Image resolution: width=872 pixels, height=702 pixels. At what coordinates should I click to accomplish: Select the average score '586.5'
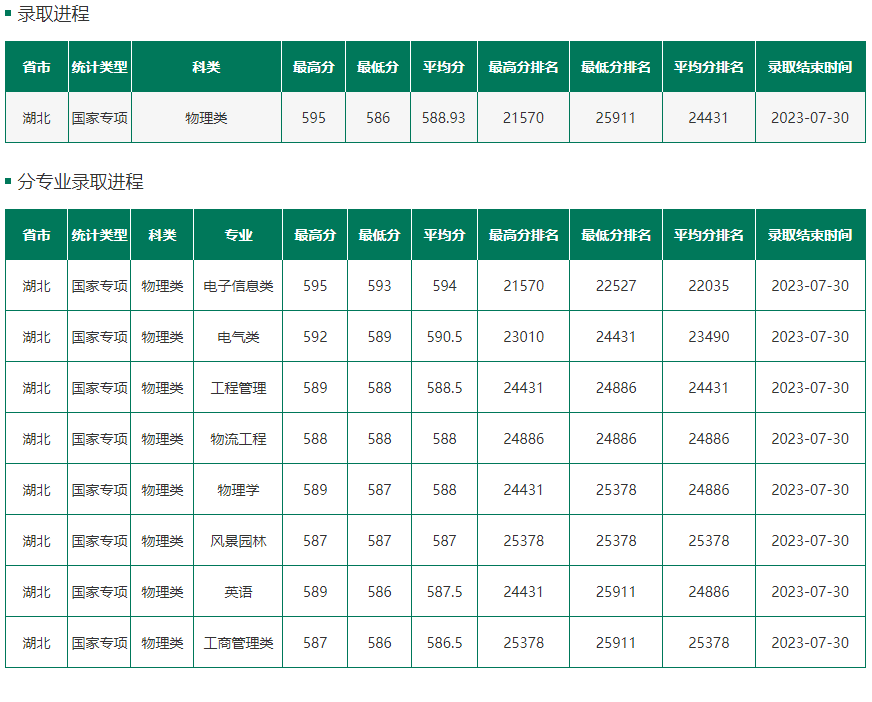(444, 643)
